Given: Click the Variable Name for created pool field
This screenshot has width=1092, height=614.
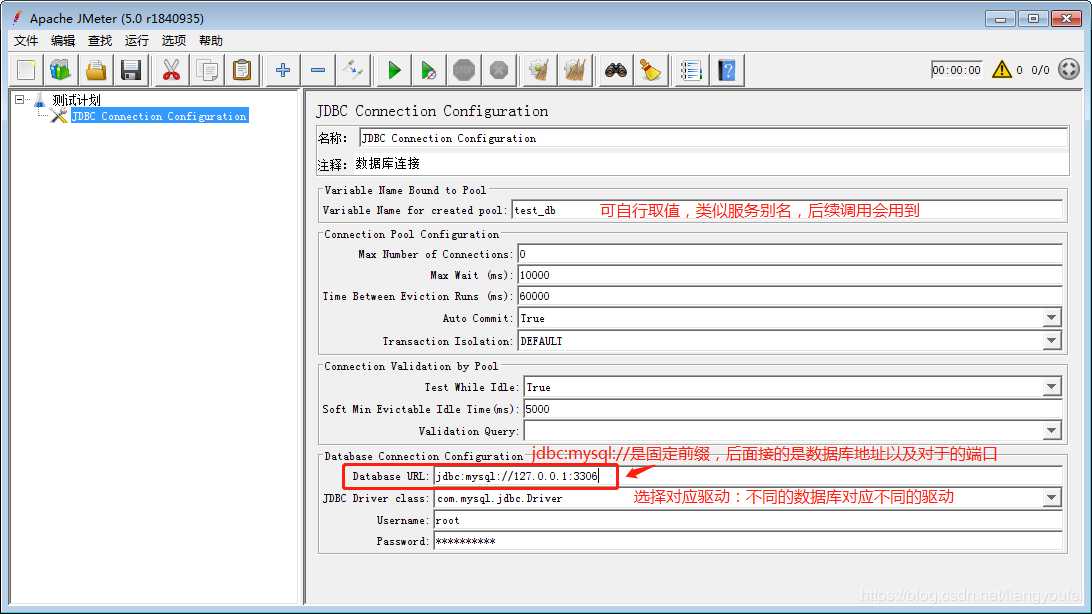Looking at the screenshot, I should 787,210.
